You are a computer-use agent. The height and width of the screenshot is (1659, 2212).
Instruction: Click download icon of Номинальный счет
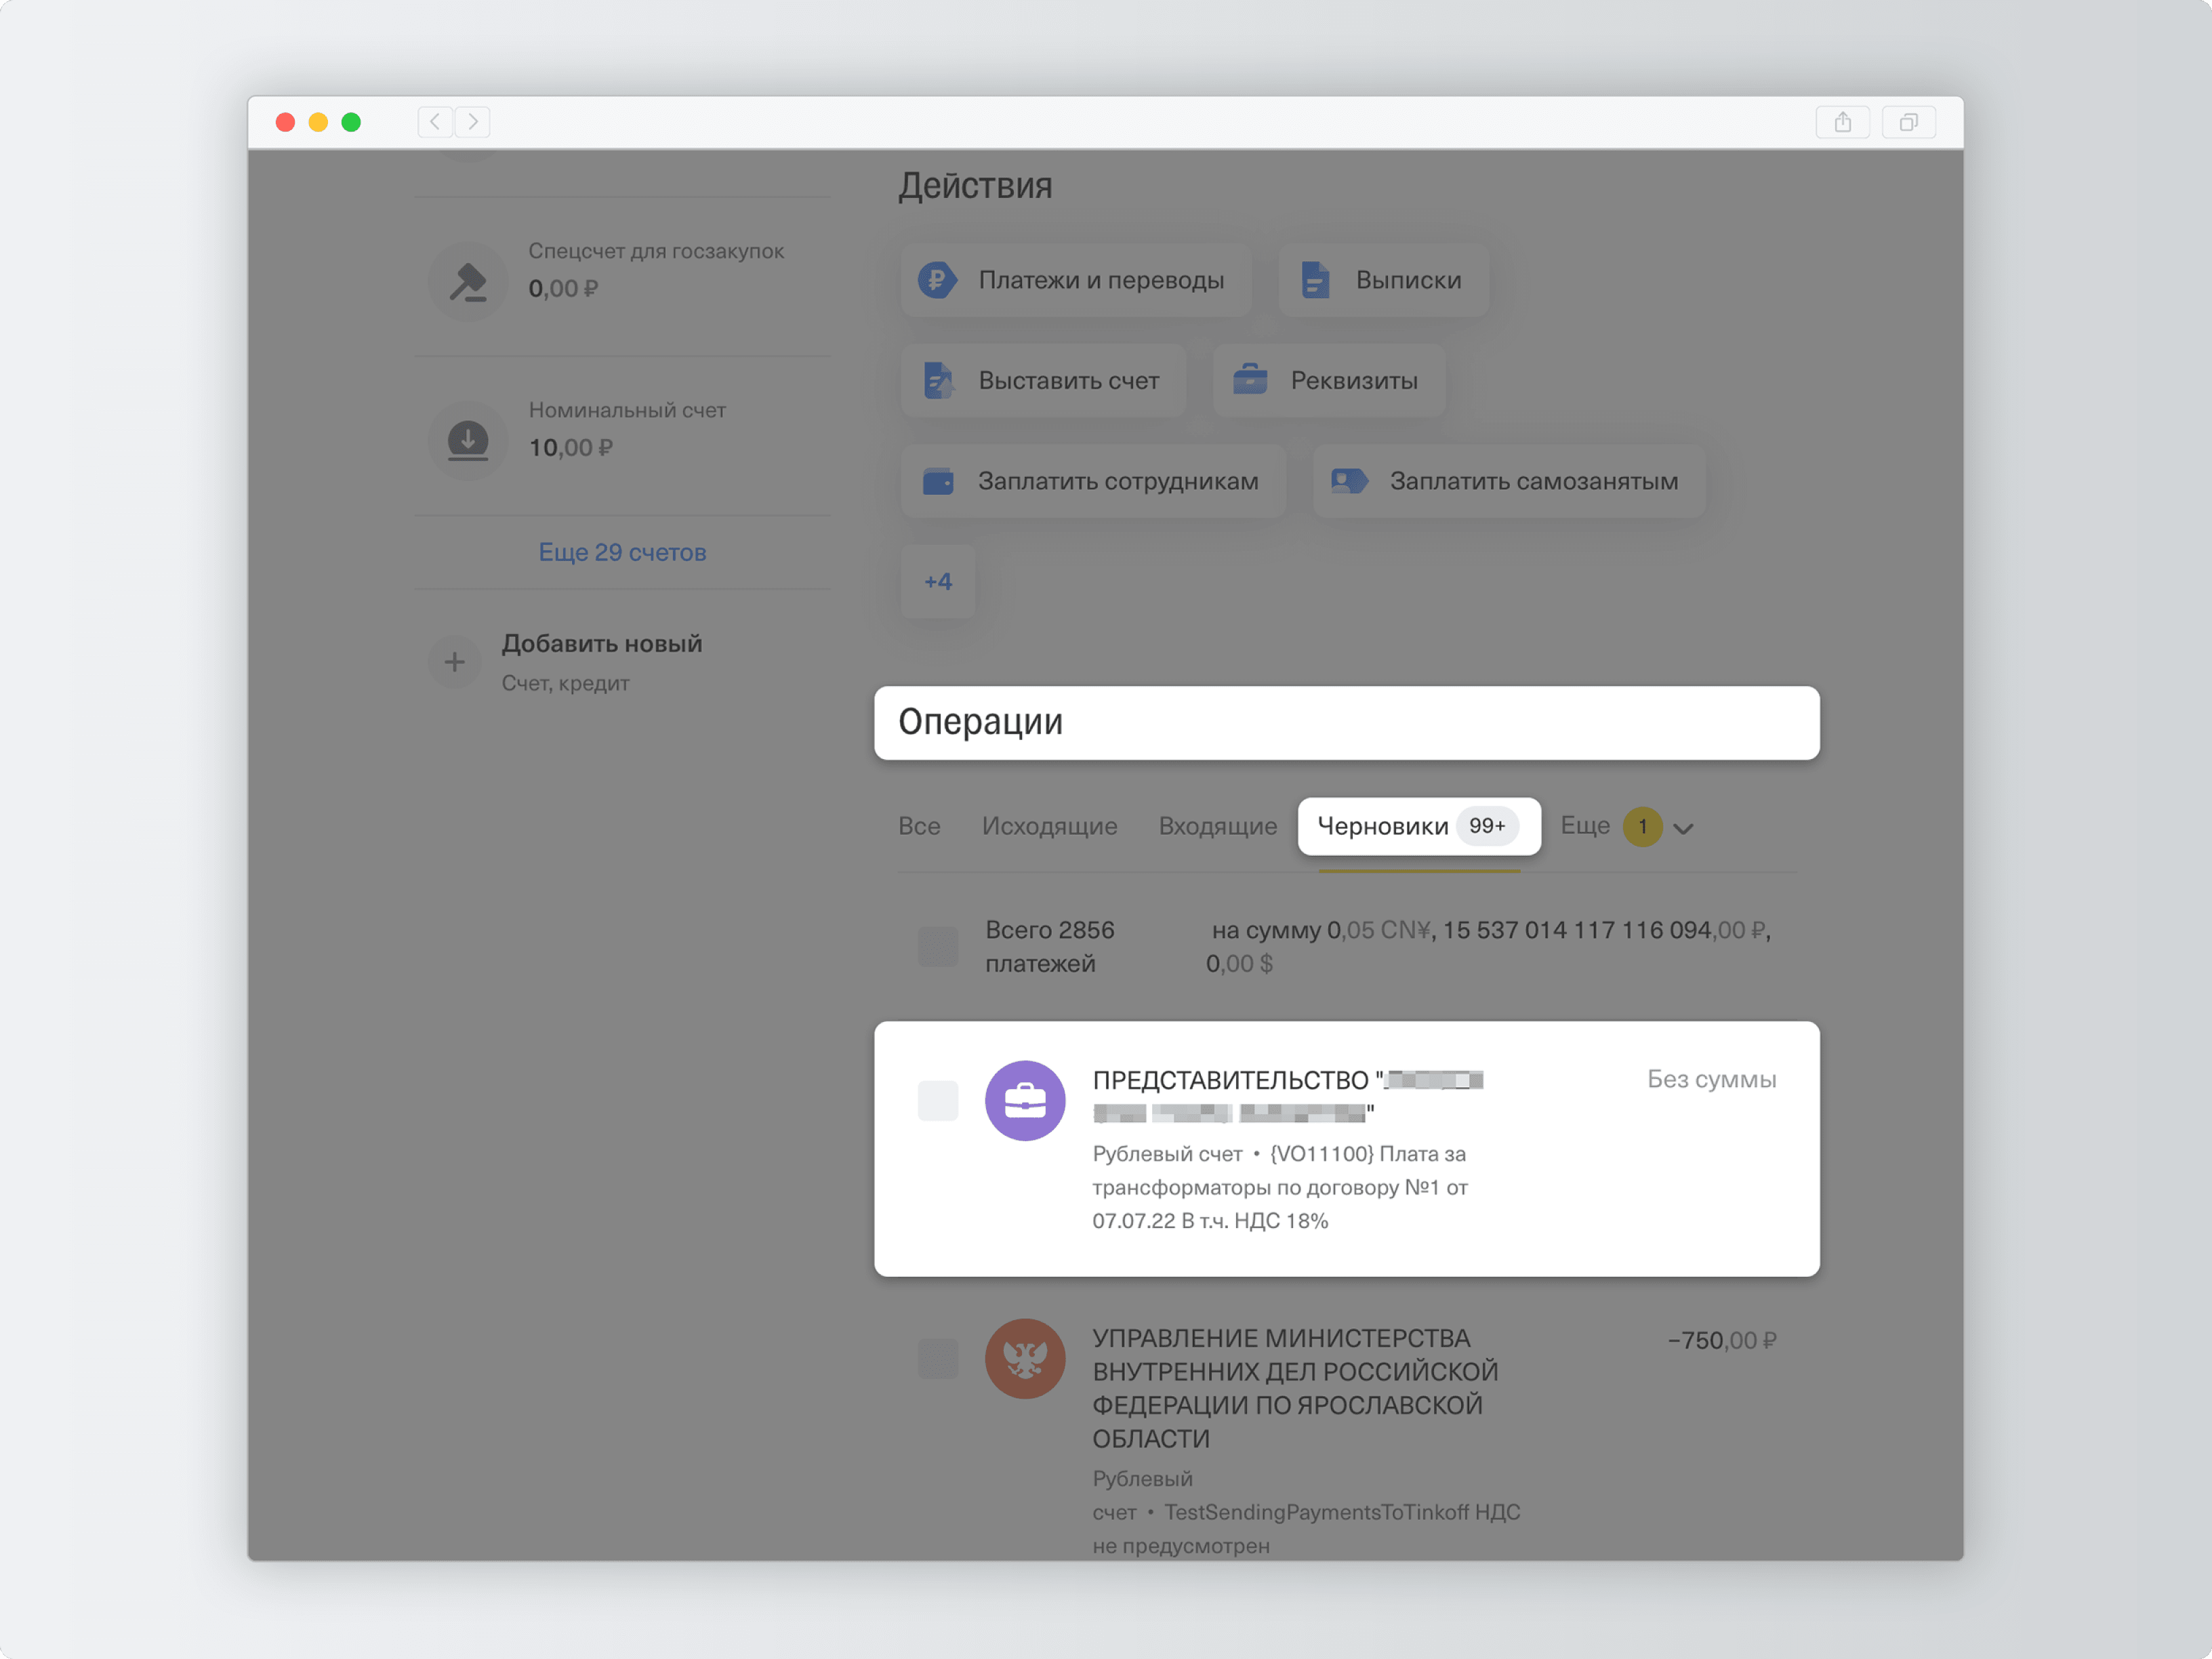coord(467,441)
